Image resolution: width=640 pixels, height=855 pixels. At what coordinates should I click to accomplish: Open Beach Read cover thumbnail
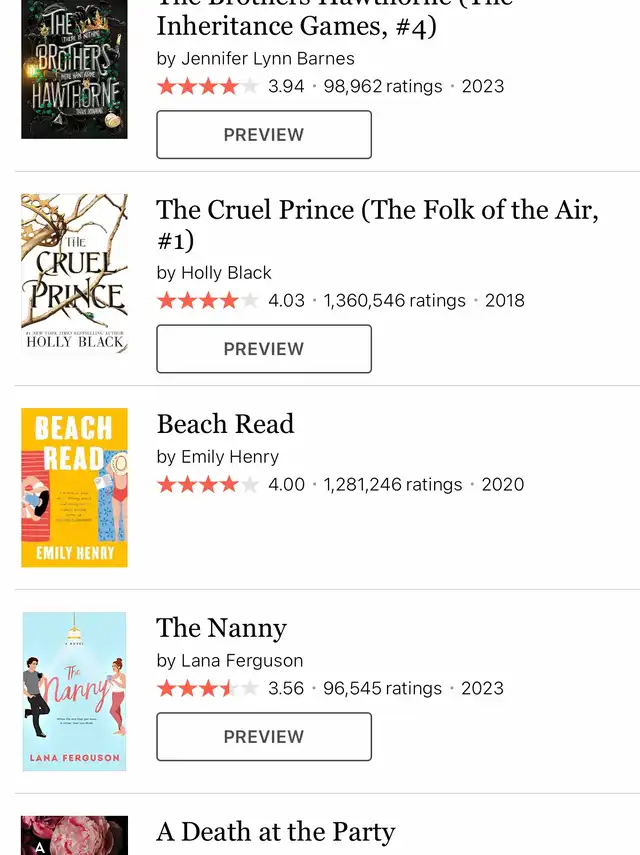pos(74,488)
